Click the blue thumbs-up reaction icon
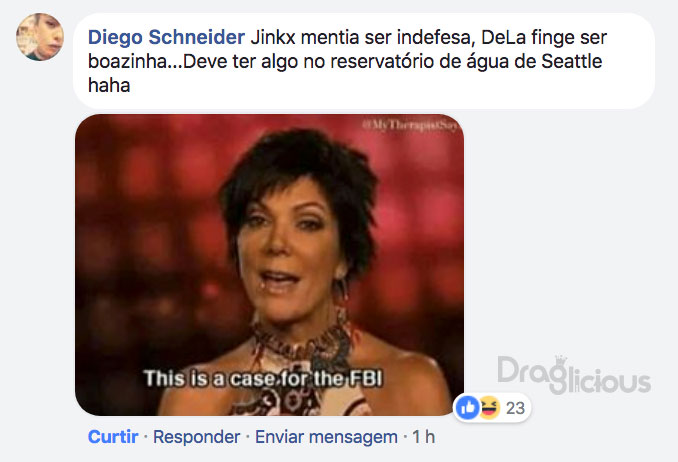 click(467, 407)
